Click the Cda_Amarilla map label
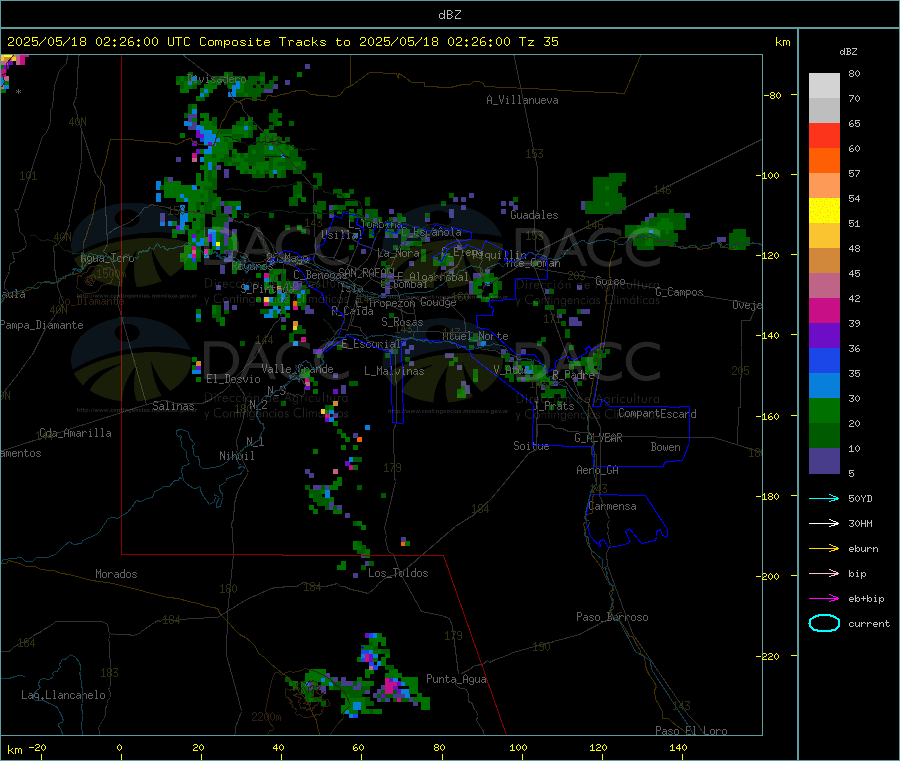The width and height of the screenshot is (900, 761). click(x=75, y=433)
